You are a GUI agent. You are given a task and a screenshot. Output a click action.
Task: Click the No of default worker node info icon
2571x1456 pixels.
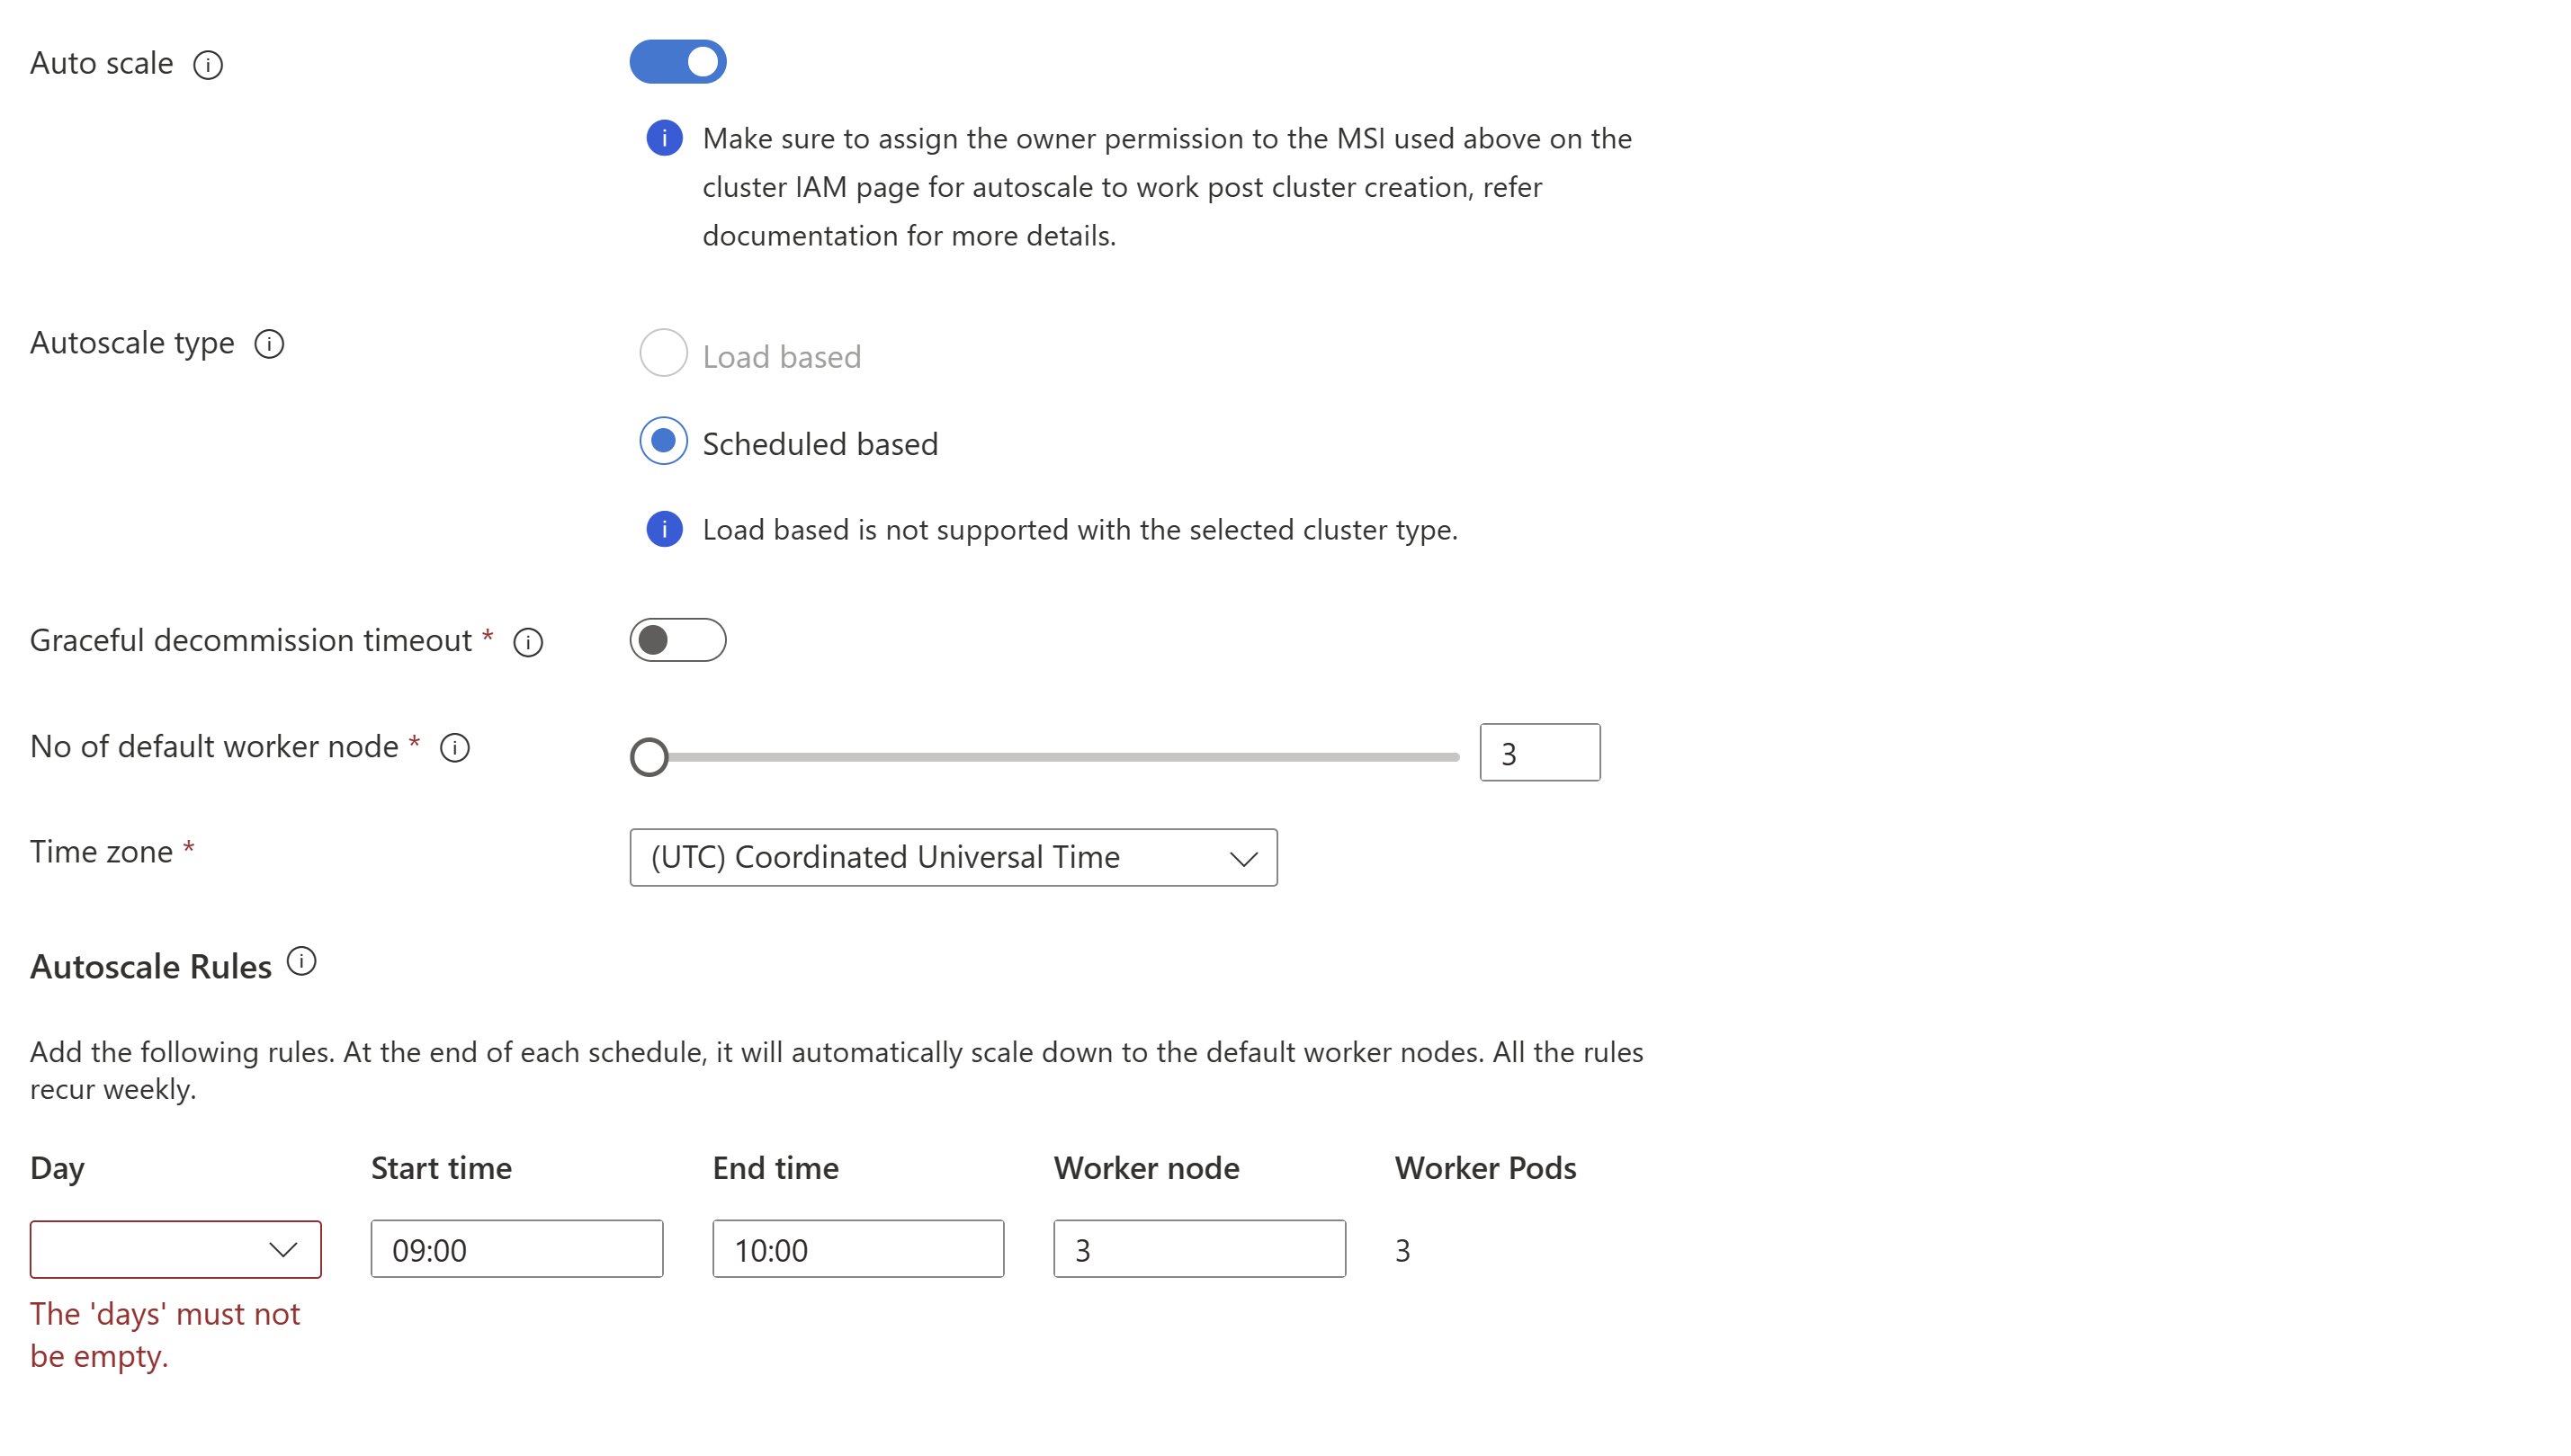pyautogui.click(x=457, y=746)
